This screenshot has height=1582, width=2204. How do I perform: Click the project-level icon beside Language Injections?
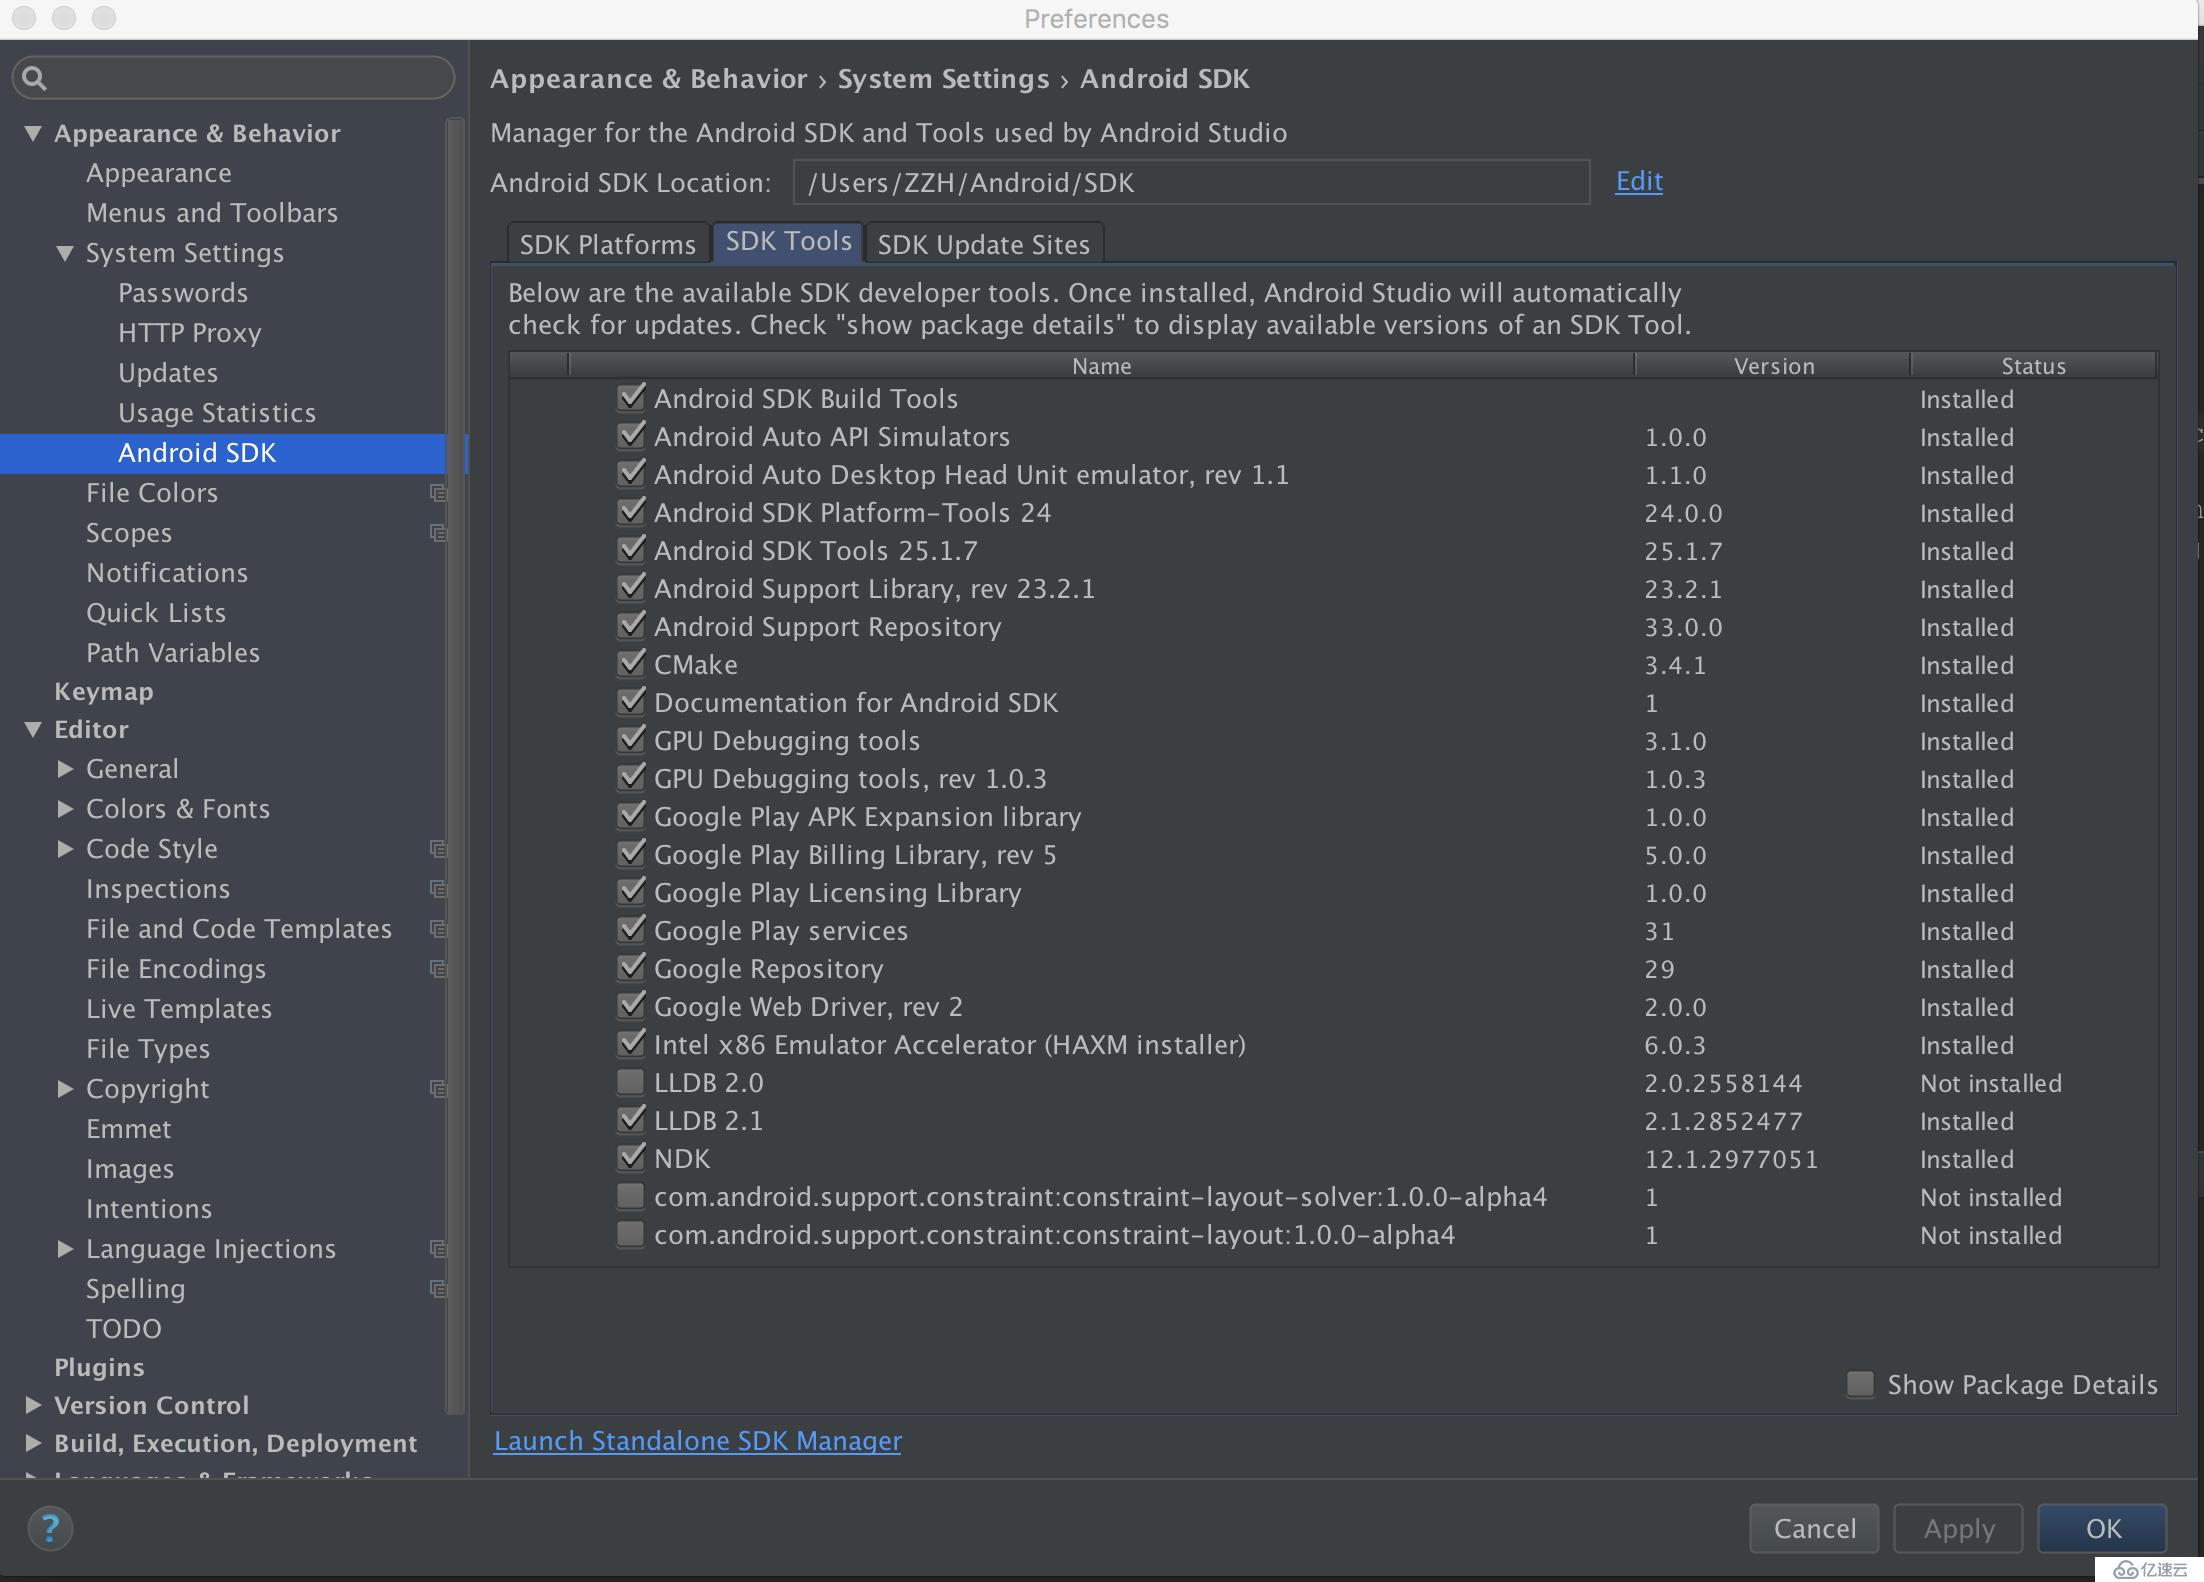point(438,1249)
